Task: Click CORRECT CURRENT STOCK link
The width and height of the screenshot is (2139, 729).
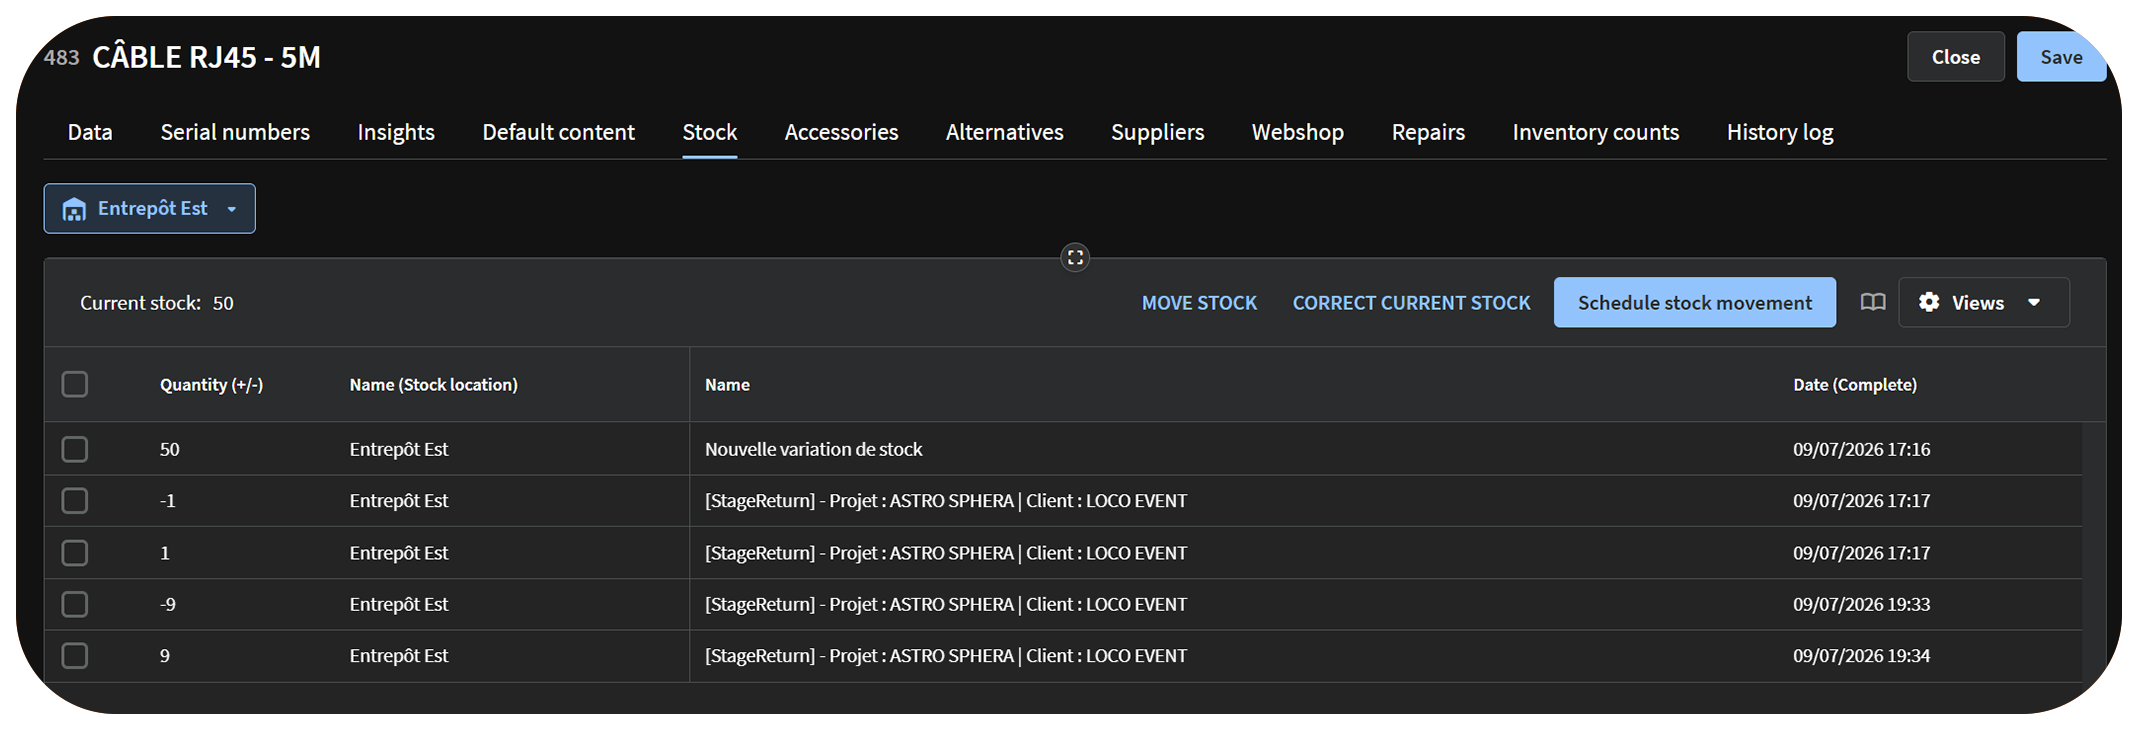Action: point(1411,303)
